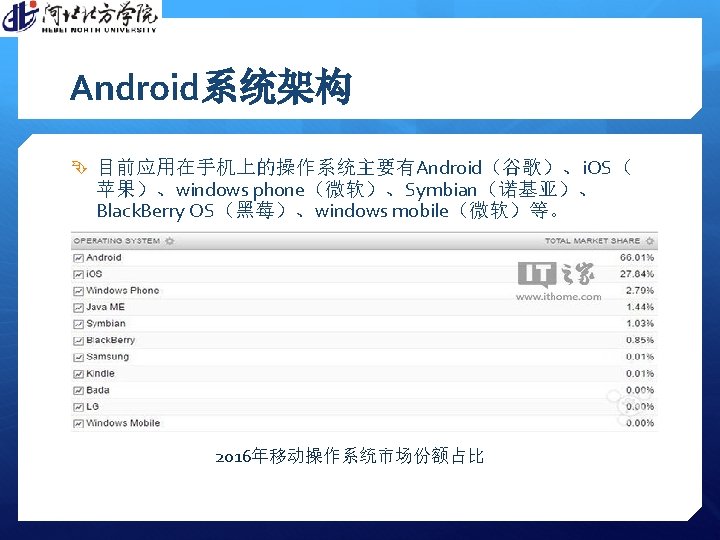Image resolution: width=720 pixels, height=540 pixels.
Task: Click the Symbian row chart icon
Action: (79, 324)
